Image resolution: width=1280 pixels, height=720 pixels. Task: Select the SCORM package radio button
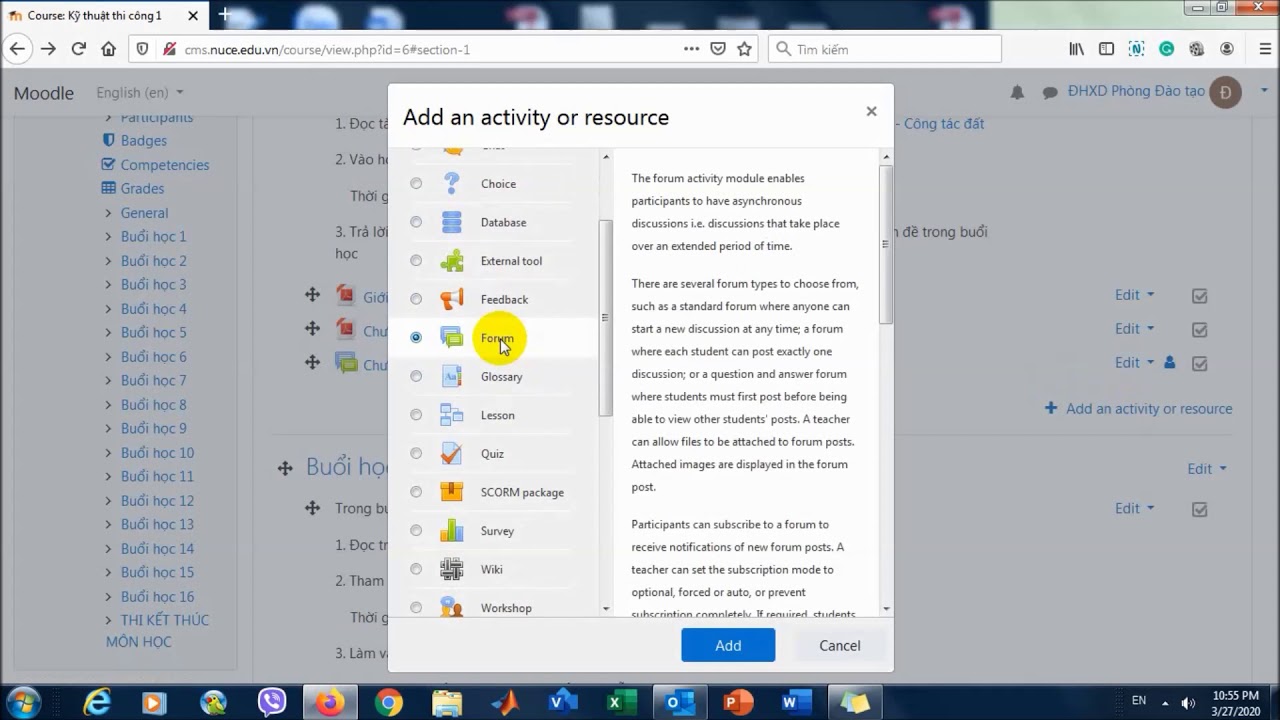tap(416, 492)
